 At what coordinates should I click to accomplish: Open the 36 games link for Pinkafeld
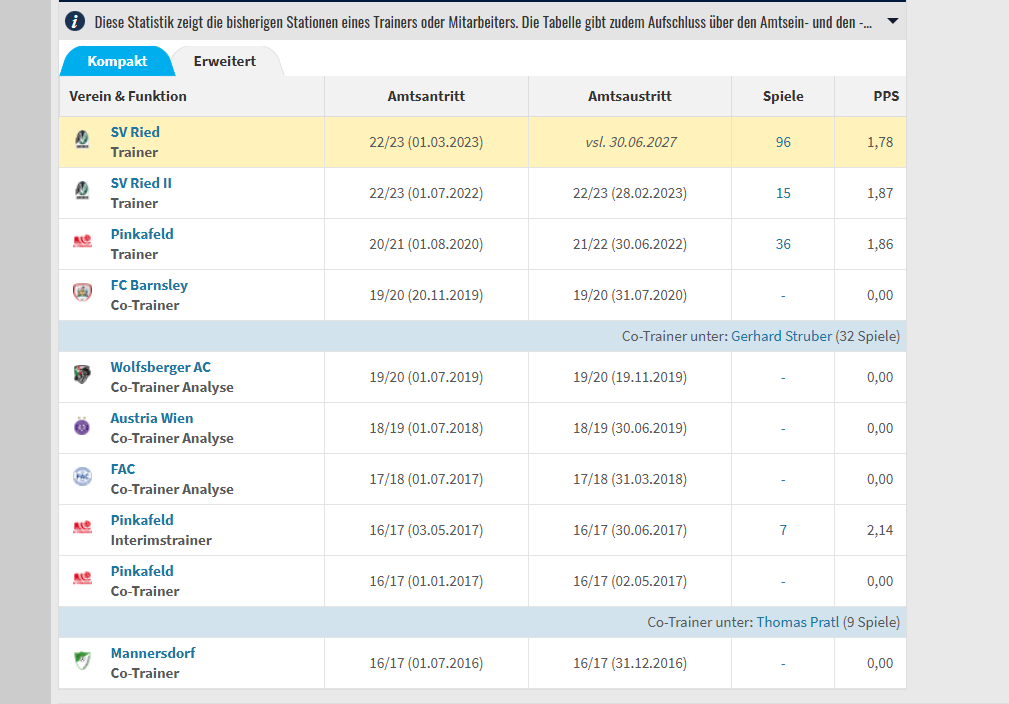(x=783, y=244)
